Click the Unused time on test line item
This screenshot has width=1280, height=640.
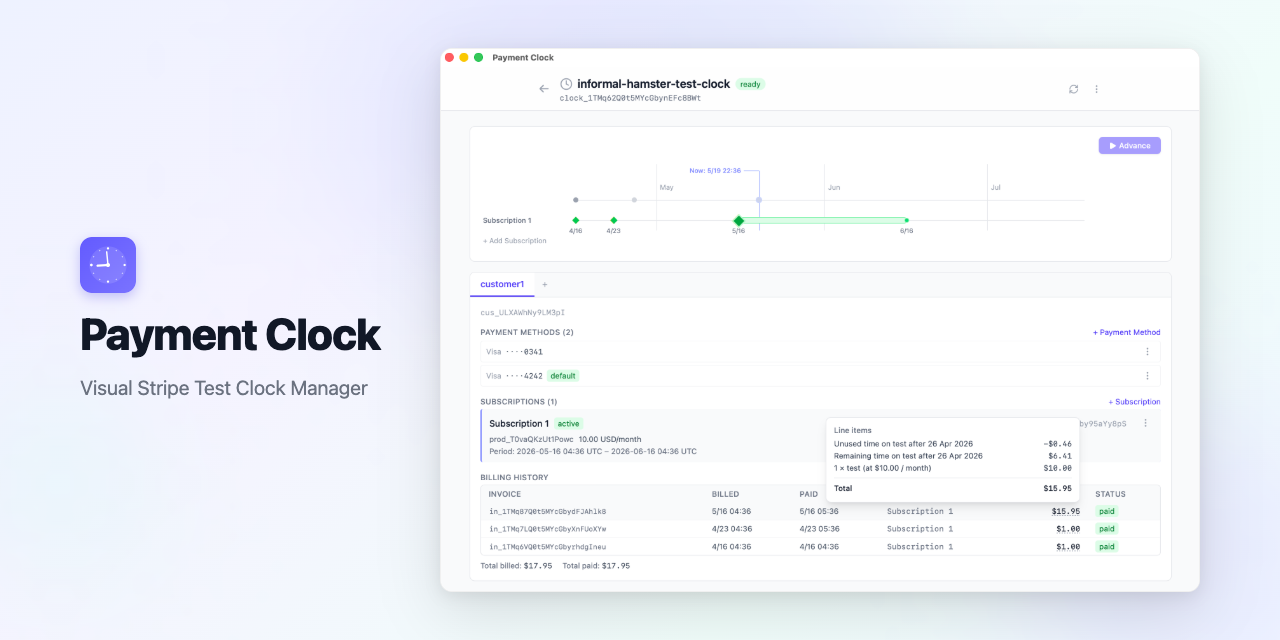(x=952, y=444)
